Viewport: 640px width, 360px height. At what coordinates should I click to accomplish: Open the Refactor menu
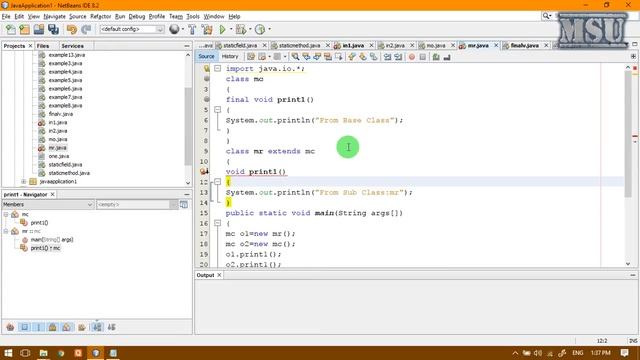click(100, 16)
